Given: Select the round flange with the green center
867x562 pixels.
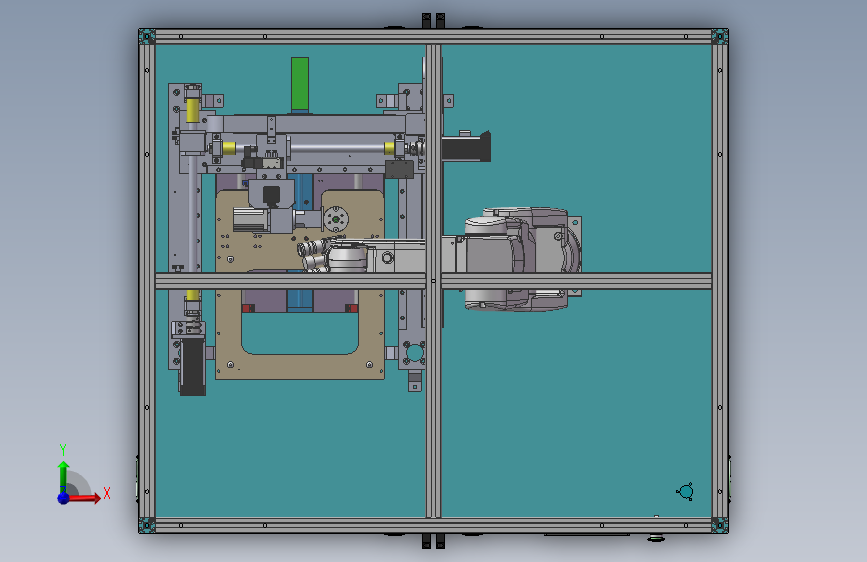Looking at the screenshot, I should pyautogui.click(x=336, y=219).
